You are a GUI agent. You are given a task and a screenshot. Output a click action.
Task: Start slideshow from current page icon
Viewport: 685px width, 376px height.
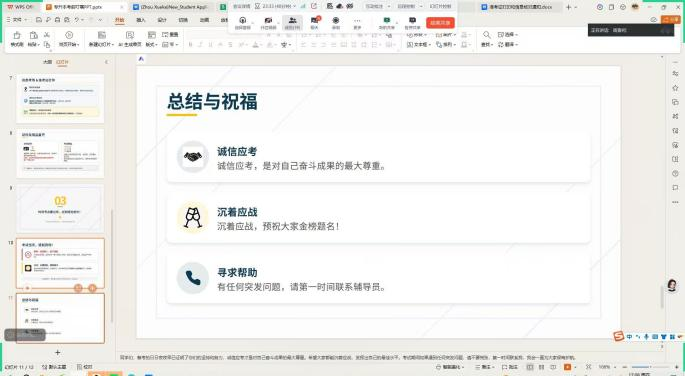(69, 35)
